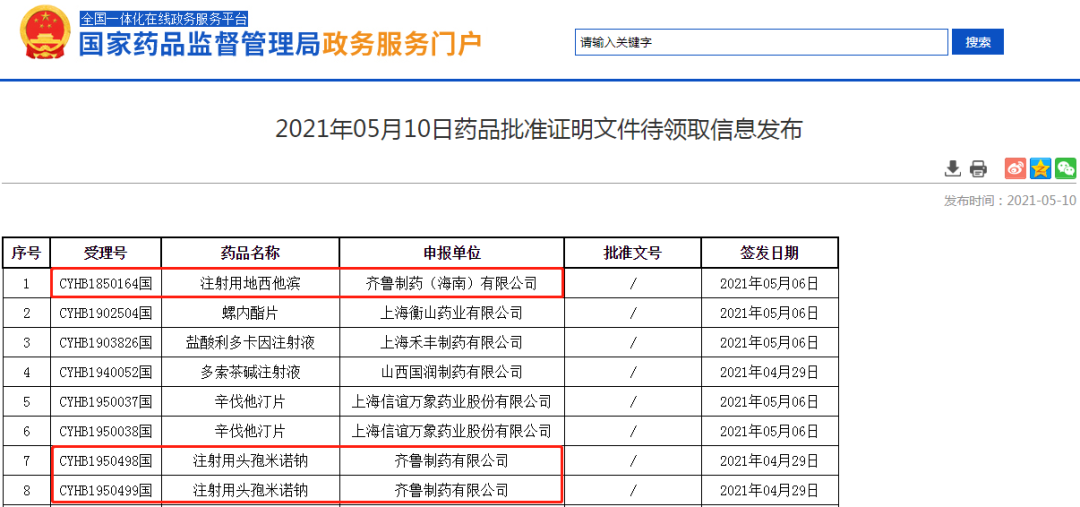Click the 序号 column header
The width and height of the screenshot is (1080, 507).
(26, 253)
